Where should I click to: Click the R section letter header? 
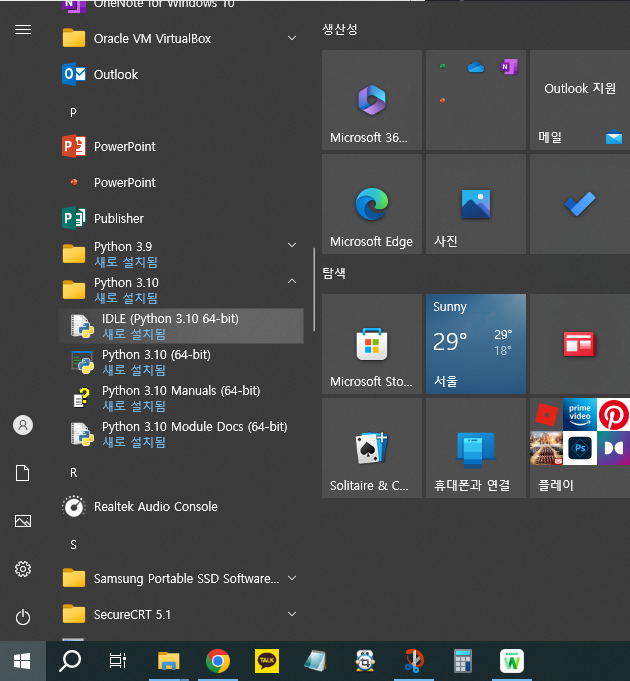[73, 473]
